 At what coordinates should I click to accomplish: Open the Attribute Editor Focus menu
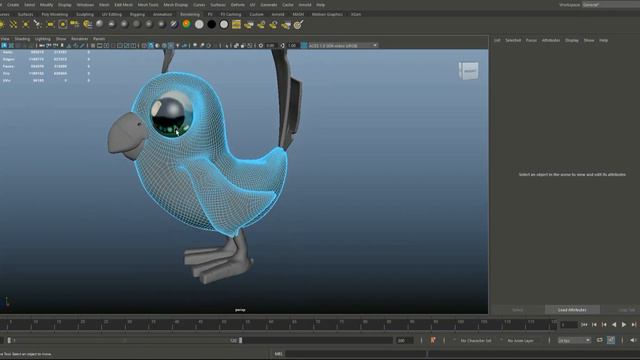(531, 40)
